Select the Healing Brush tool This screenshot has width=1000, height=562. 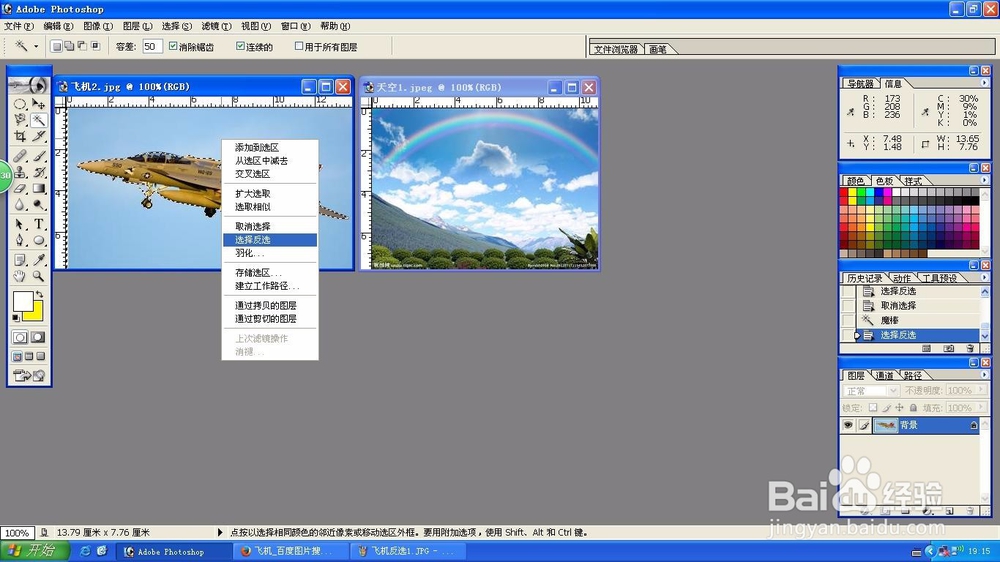point(20,156)
